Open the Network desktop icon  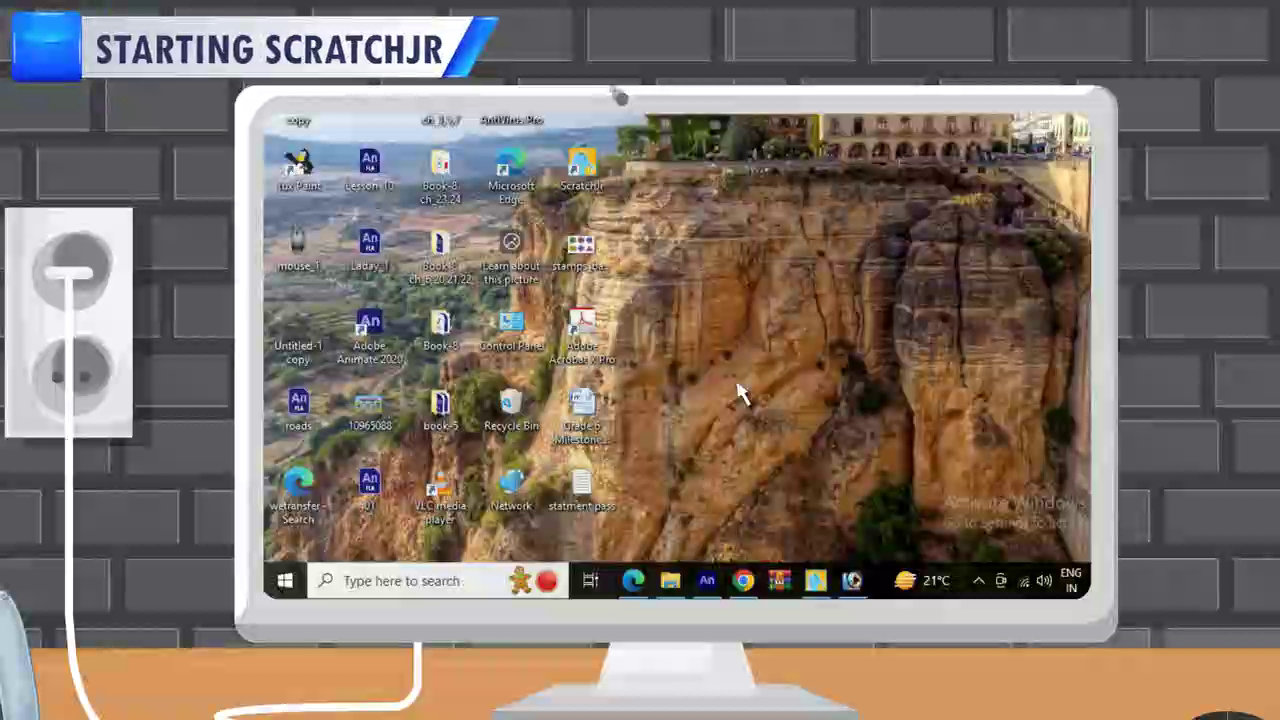click(511, 487)
